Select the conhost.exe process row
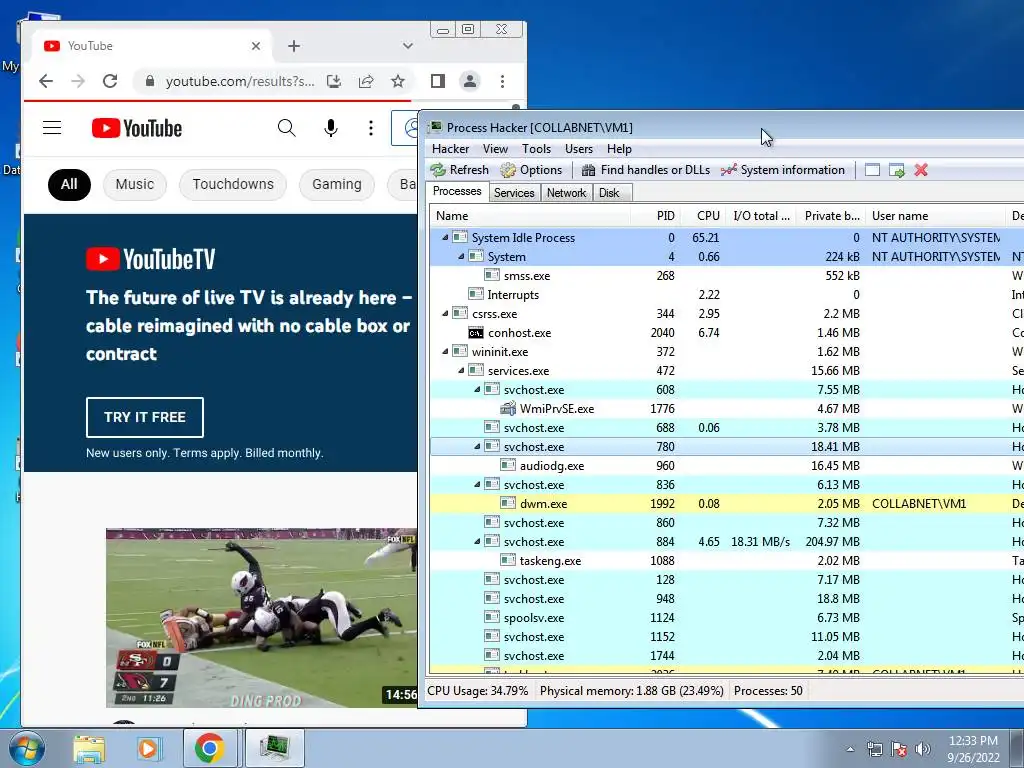This screenshot has width=1024, height=768. tap(726, 332)
